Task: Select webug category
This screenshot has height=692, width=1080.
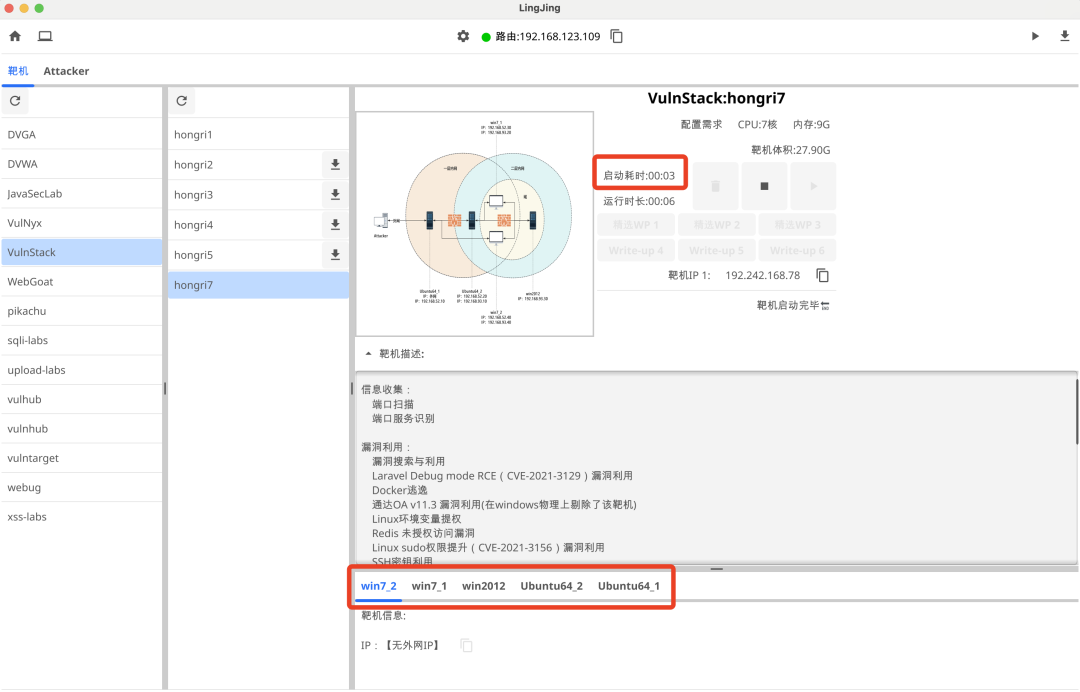Action: coord(81,487)
